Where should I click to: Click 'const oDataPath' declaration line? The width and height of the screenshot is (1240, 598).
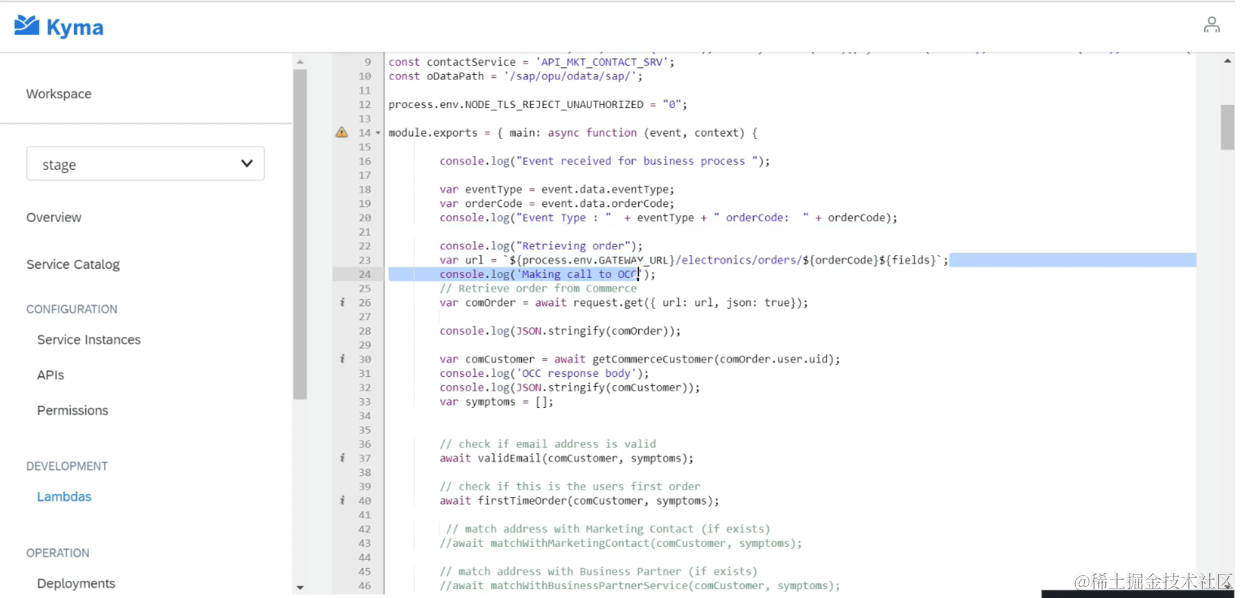[x=515, y=75]
